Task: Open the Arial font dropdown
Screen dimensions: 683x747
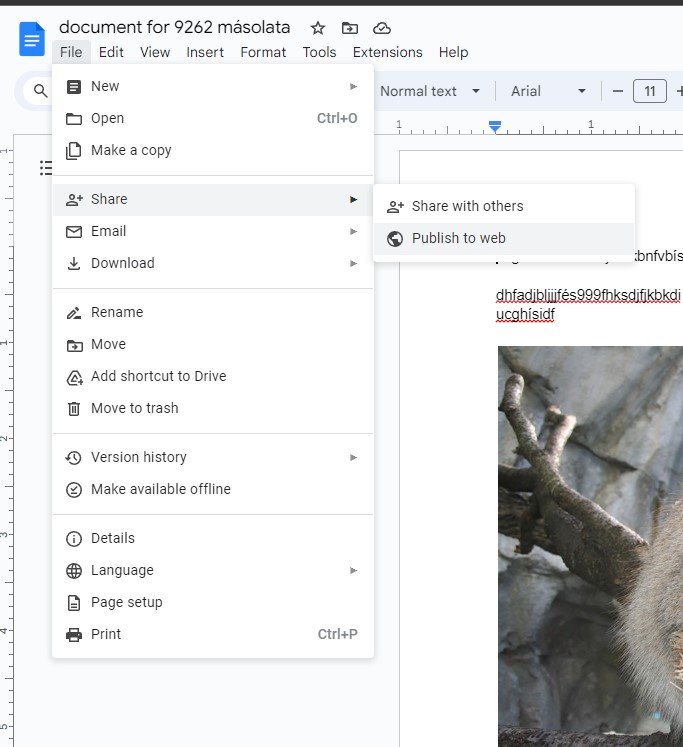Action: pyautogui.click(x=548, y=91)
